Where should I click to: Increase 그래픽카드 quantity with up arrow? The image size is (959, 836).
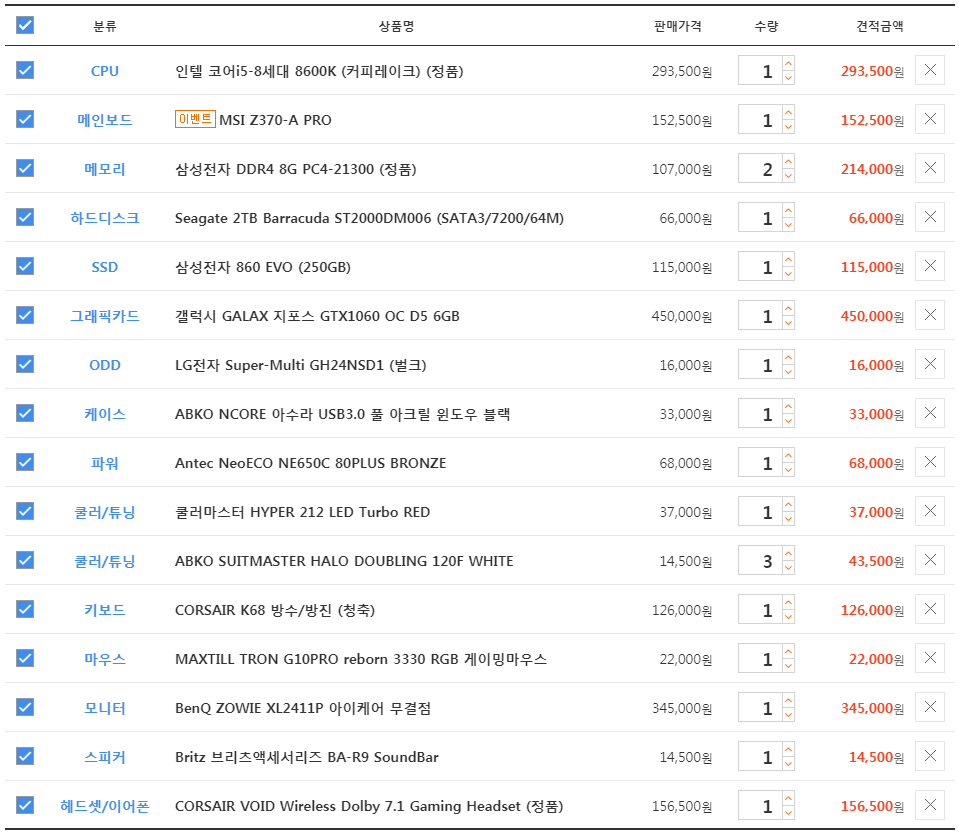click(788, 308)
